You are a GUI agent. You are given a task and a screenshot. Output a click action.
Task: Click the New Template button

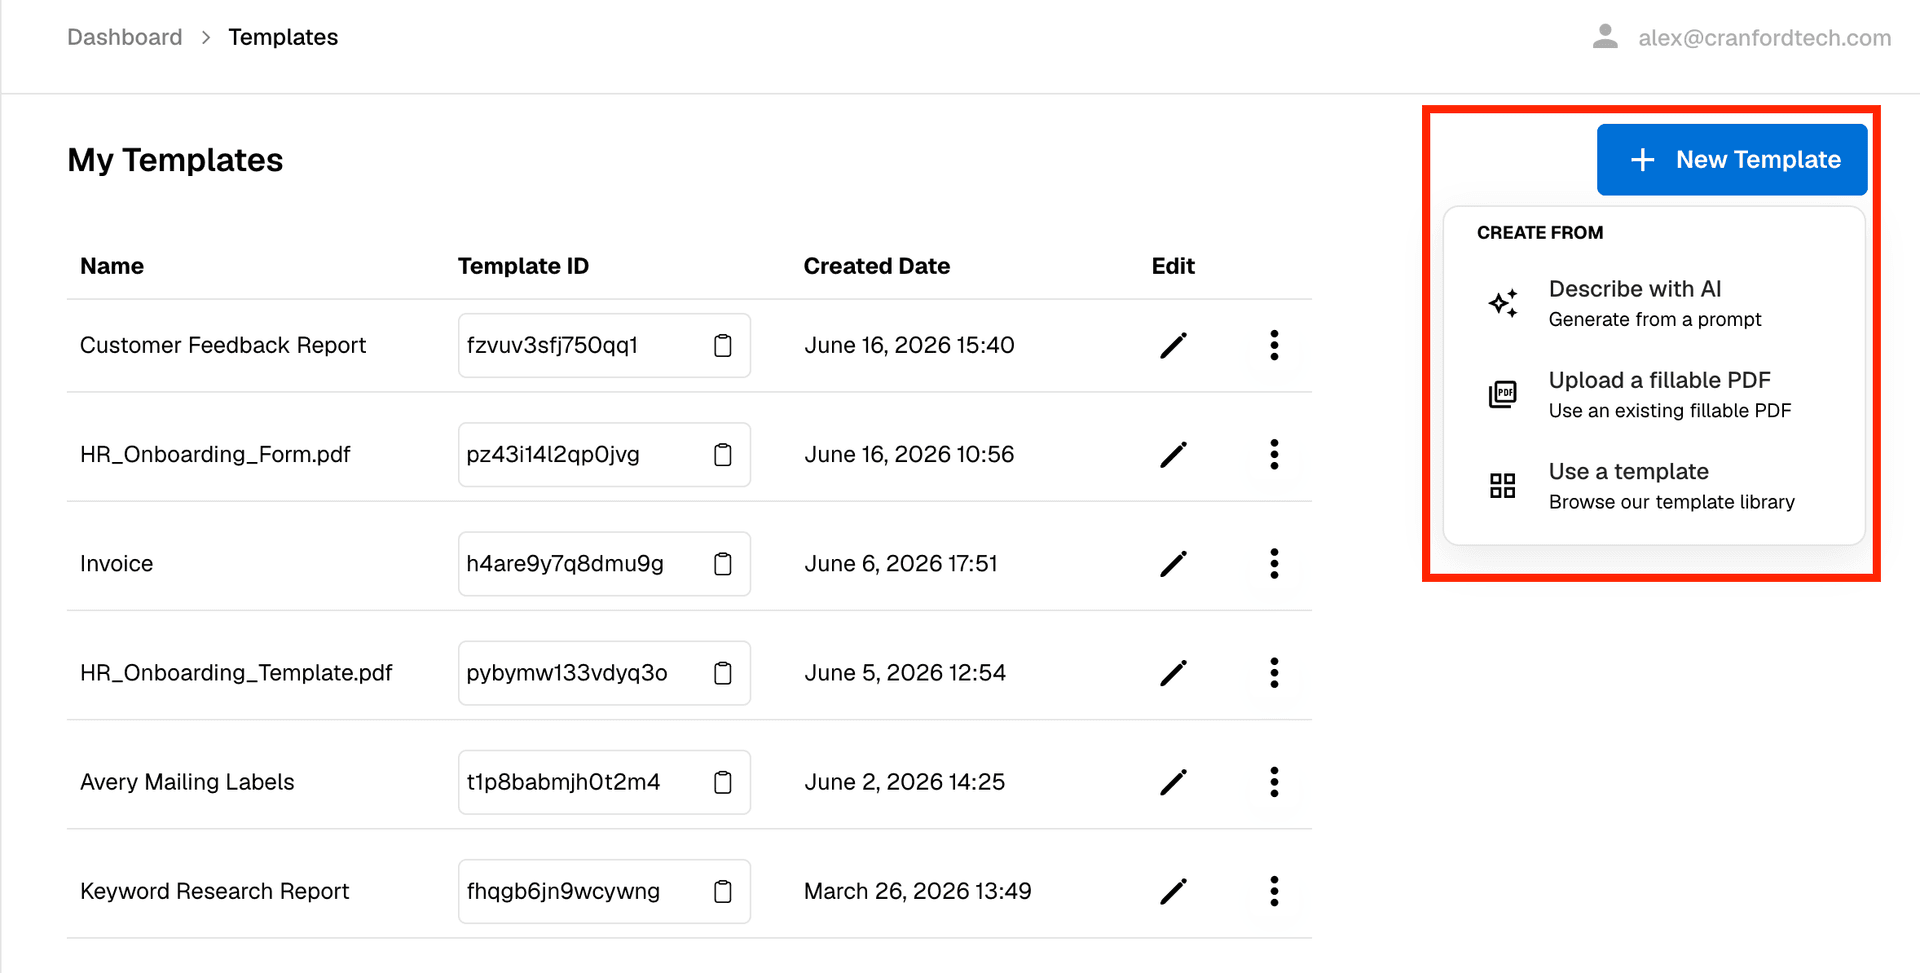coord(1732,159)
